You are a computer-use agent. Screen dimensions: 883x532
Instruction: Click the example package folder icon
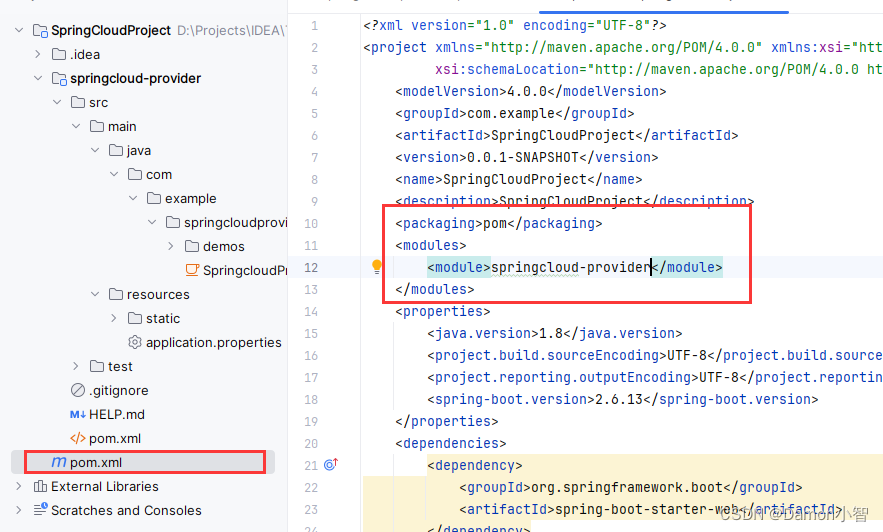pos(154,198)
